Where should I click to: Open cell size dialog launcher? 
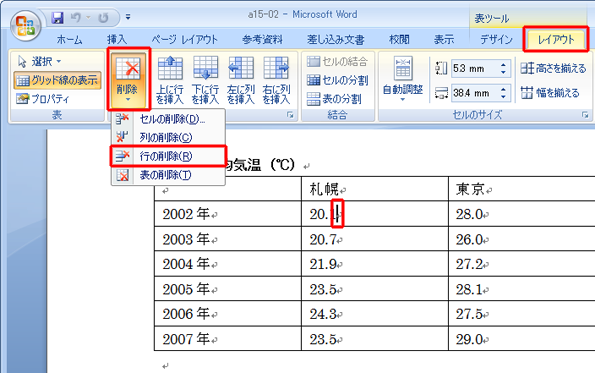click(x=585, y=115)
